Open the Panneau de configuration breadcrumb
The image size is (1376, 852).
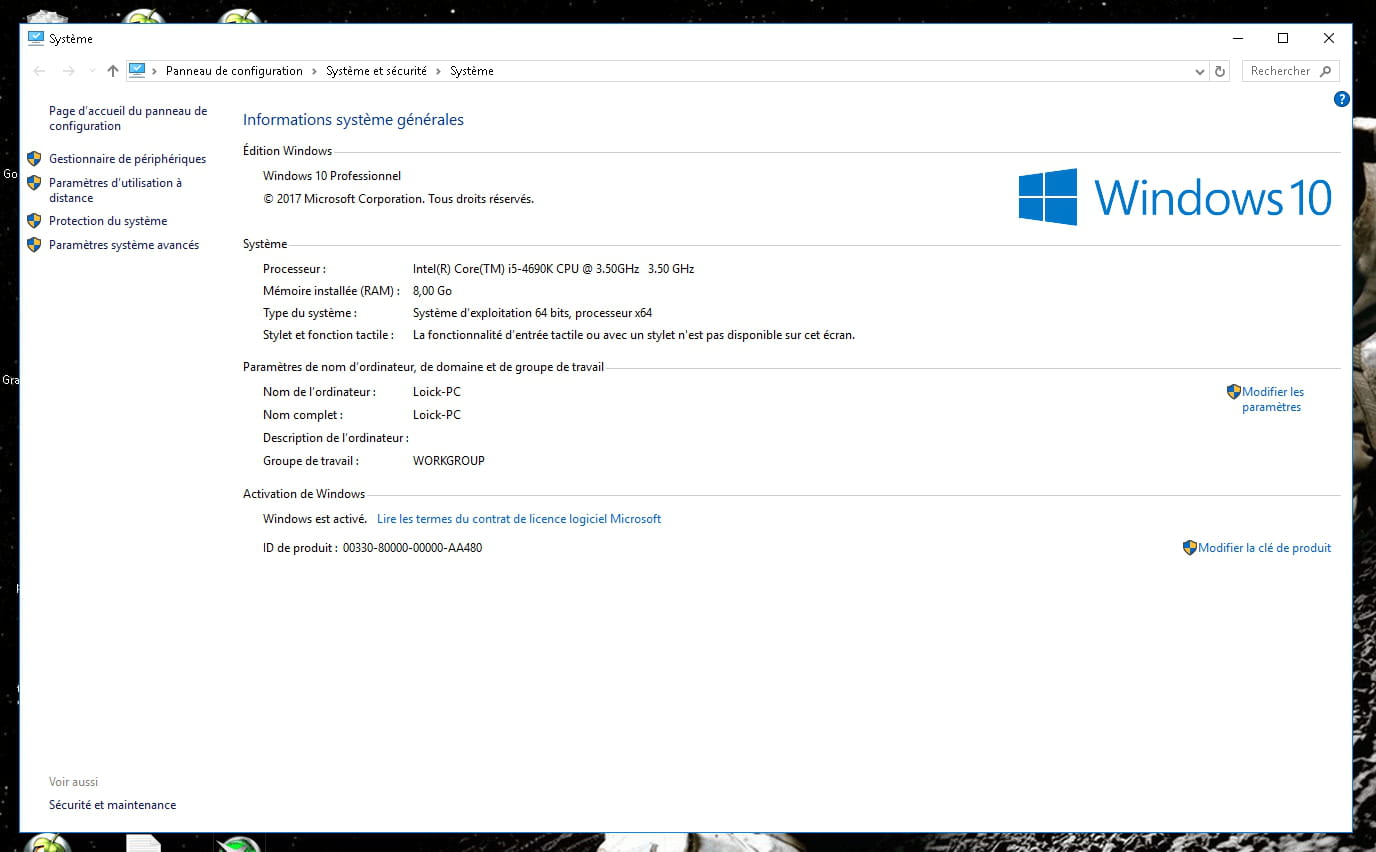pos(234,71)
